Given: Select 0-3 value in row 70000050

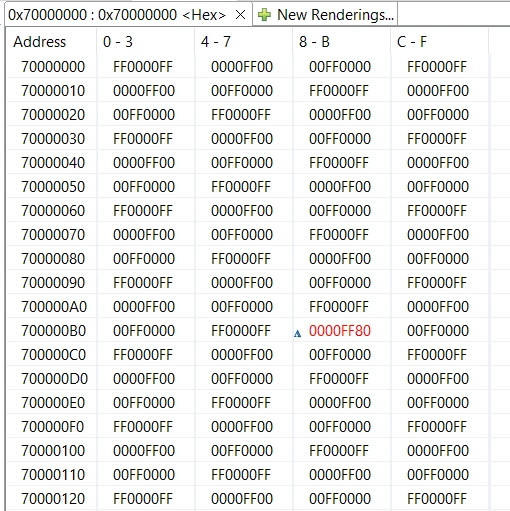Looking at the screenshot, I should [144, 187].
